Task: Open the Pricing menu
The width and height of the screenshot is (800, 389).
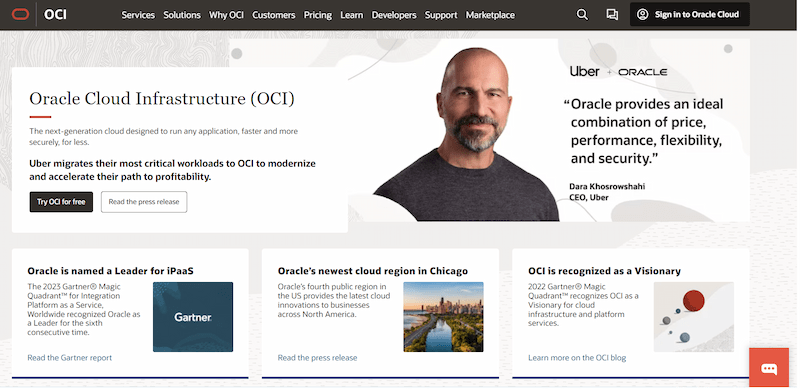Action: click(x=318, y=15)
